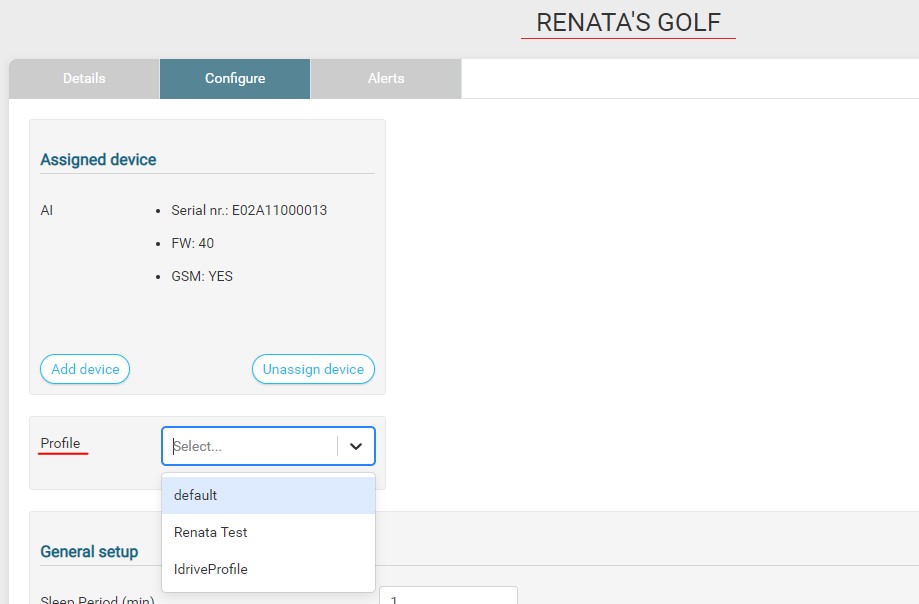The width and height of the screenshot is (919, 604).
Task: Click the FW: 40 entry
Action: (192, 243)
